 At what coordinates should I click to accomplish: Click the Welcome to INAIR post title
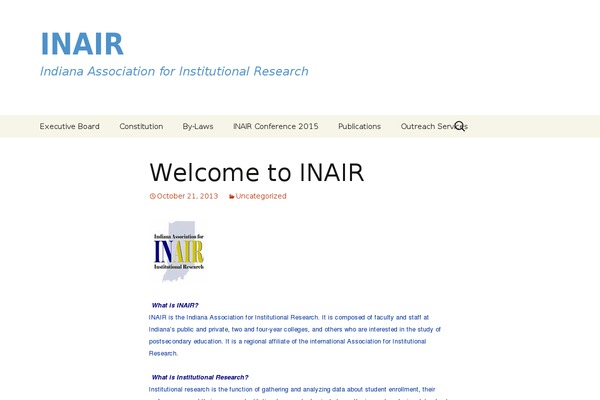coord(256,173)
